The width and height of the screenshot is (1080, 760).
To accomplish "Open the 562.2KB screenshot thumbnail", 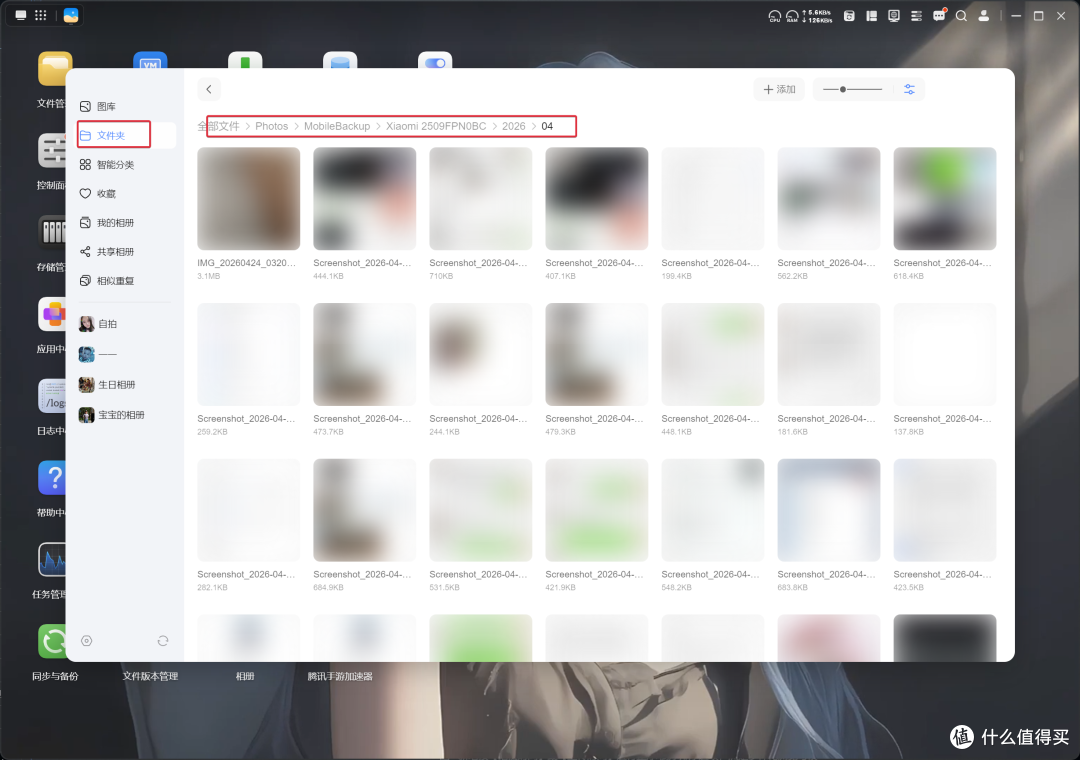I will (x=829, y=198).
